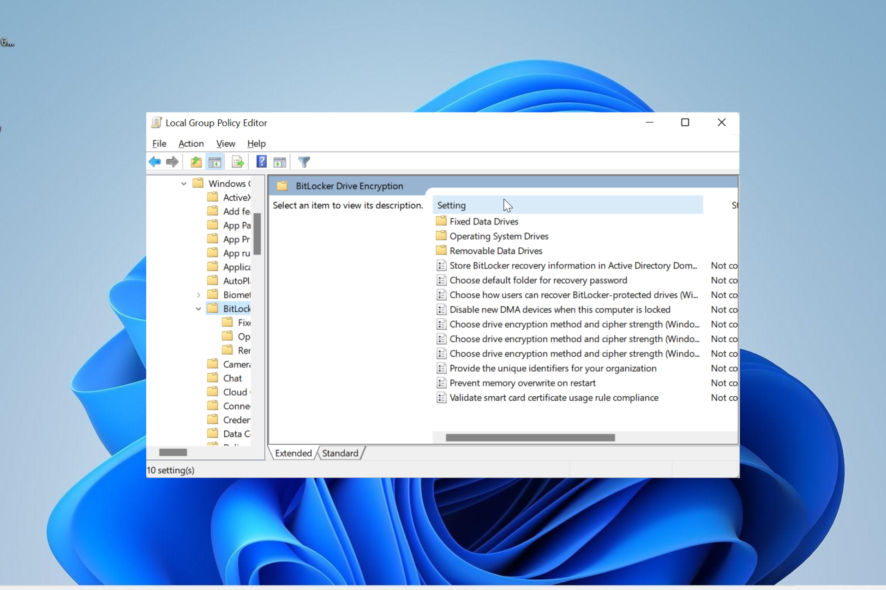Screen dimensions: 886x590
Task: Click the Setting column header
Action: [452, 205]
